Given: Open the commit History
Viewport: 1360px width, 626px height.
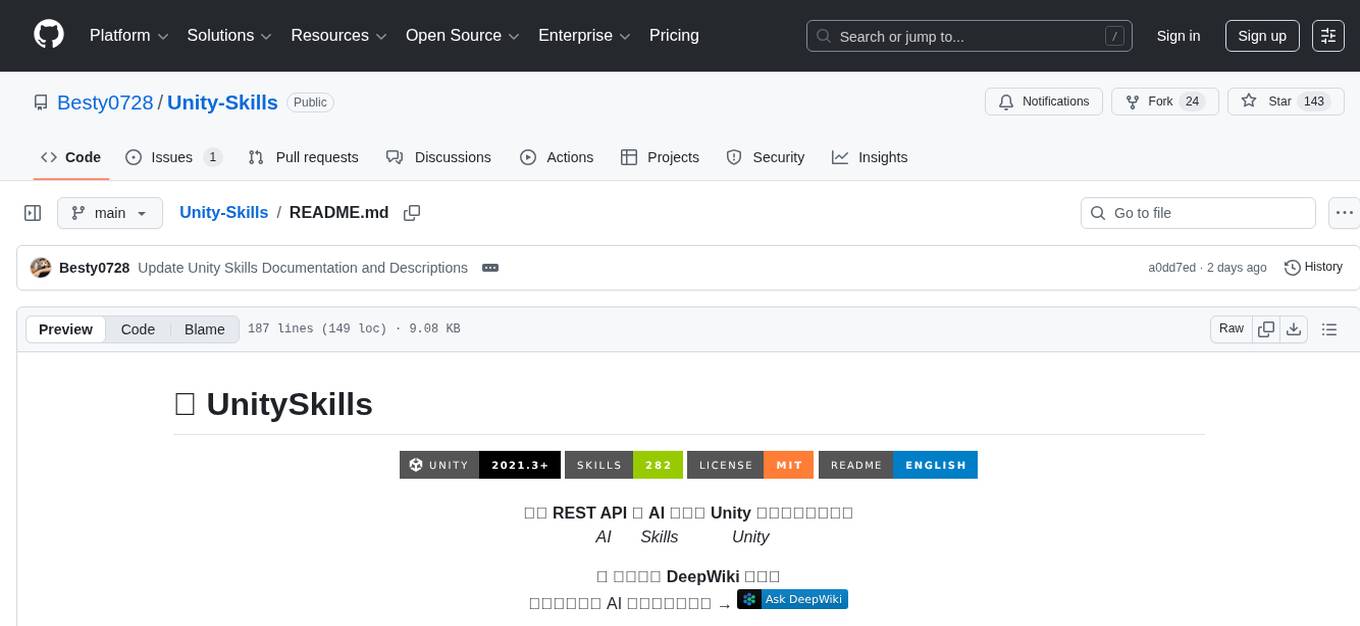Looking at the screenshot, I should coord(1313,267).
